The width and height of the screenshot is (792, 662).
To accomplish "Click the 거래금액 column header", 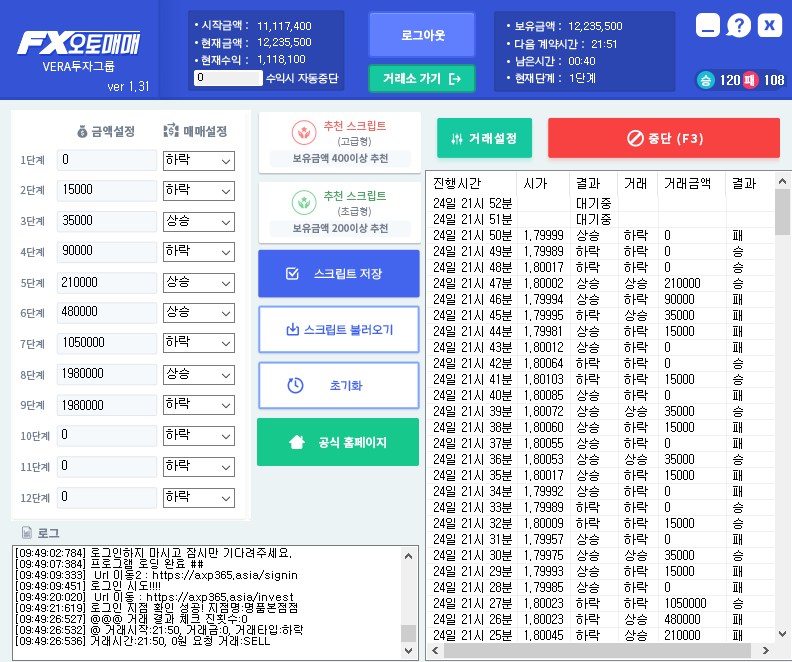I will point(687,183).
